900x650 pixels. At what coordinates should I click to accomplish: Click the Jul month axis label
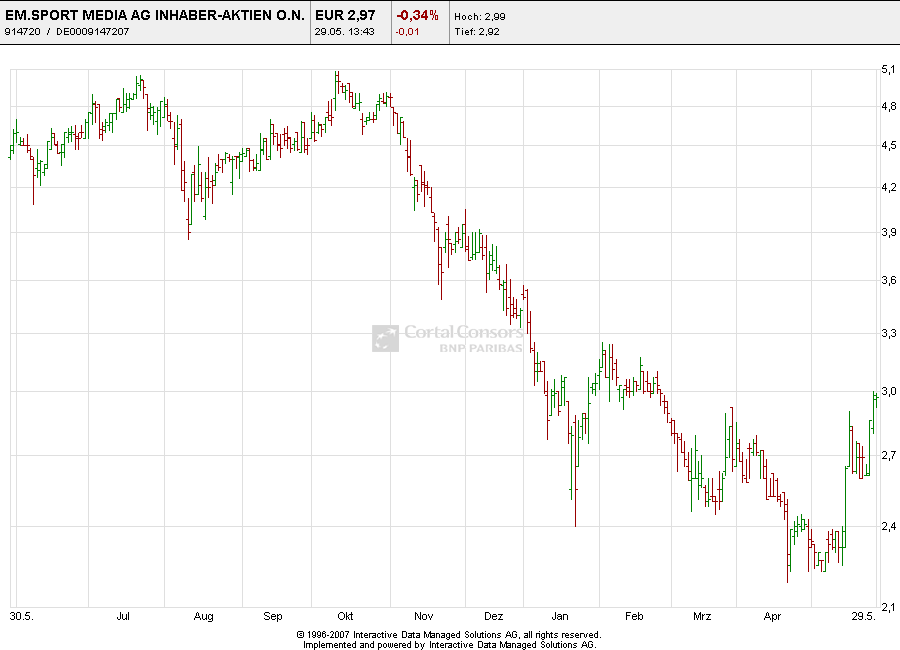tap(123, 616)
